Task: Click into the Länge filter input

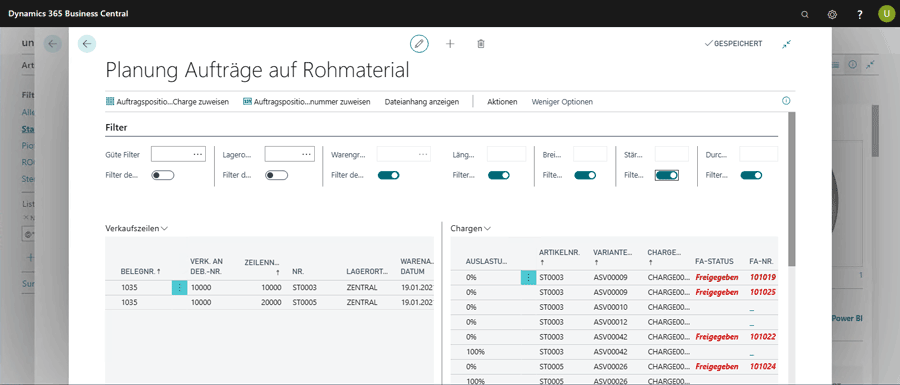Action: (x=506, y=154)
